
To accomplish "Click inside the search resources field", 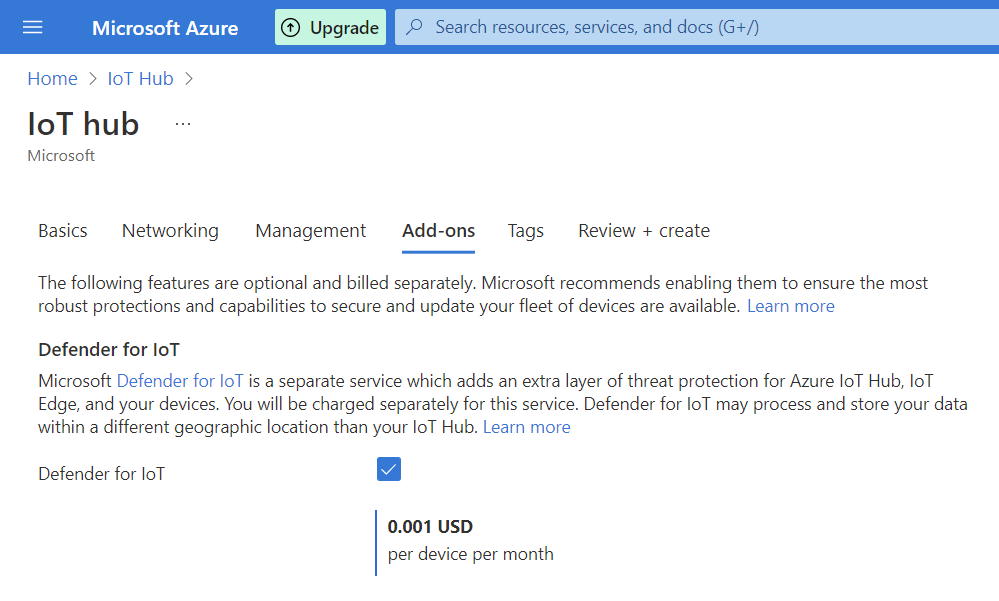I will (600, 27).
